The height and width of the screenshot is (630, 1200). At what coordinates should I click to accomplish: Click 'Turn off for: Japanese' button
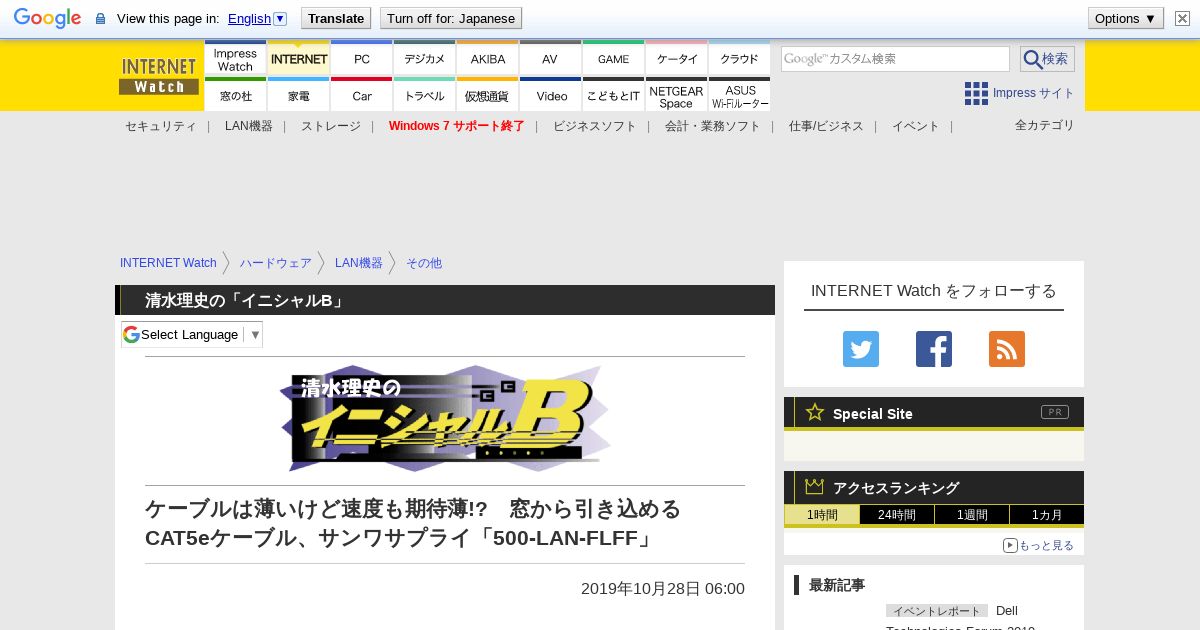(451, 18)
